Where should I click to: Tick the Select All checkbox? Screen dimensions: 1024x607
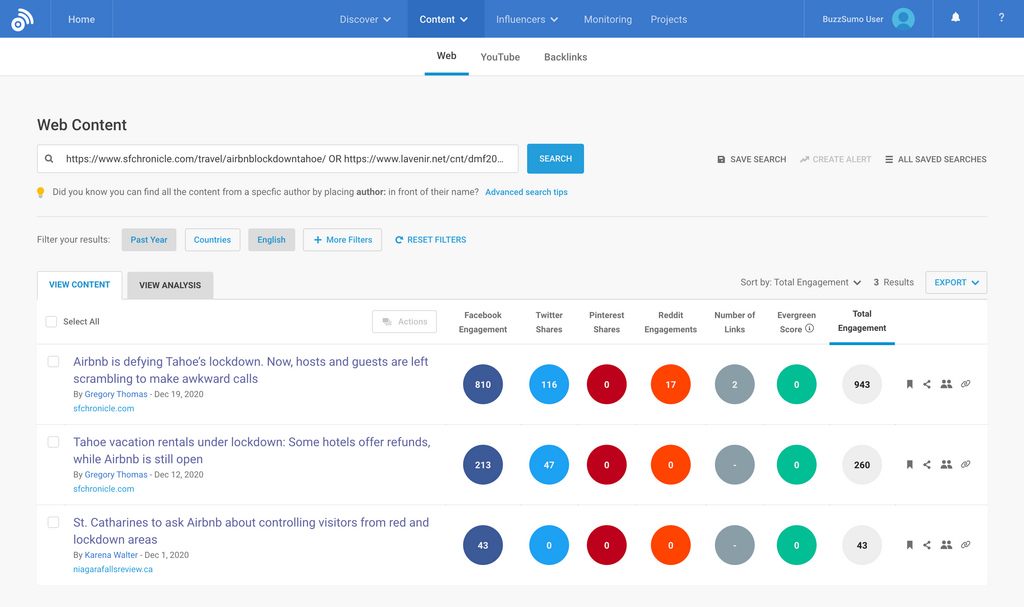[x=52, y=322]
